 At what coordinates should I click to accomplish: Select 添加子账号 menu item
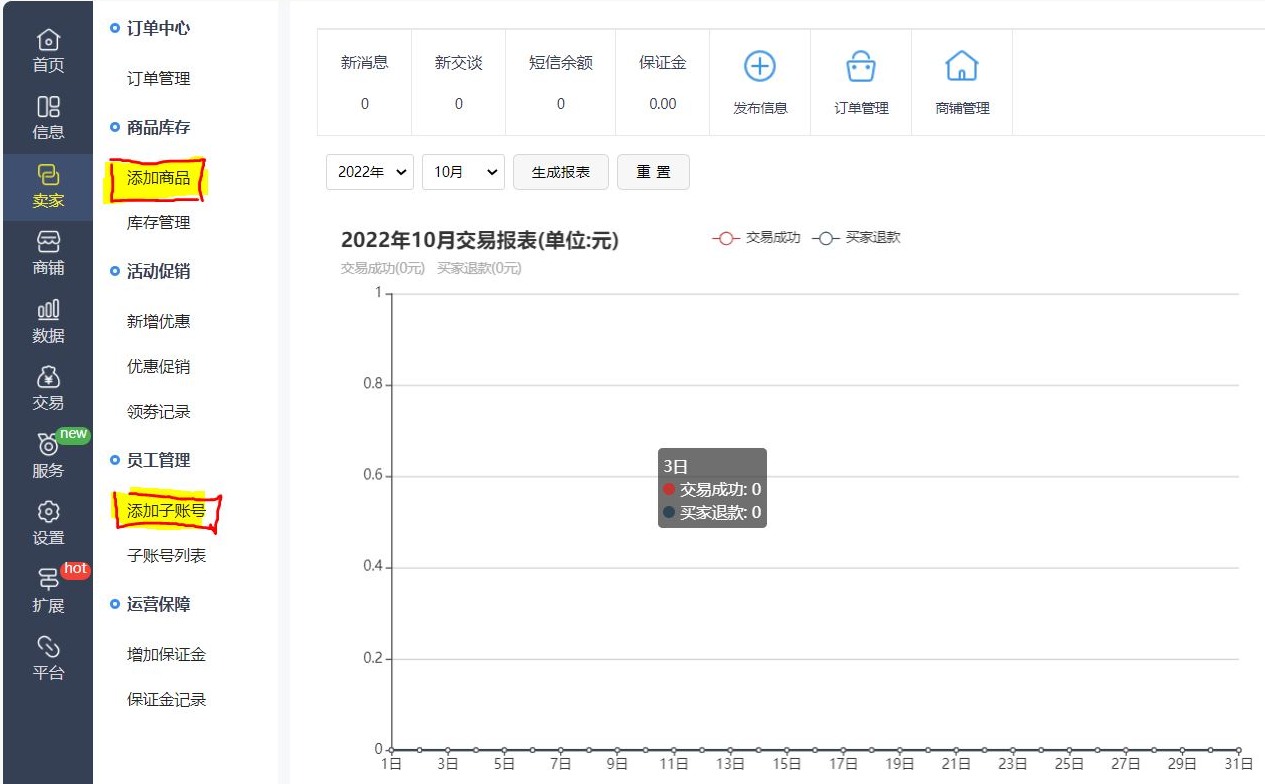166,511
